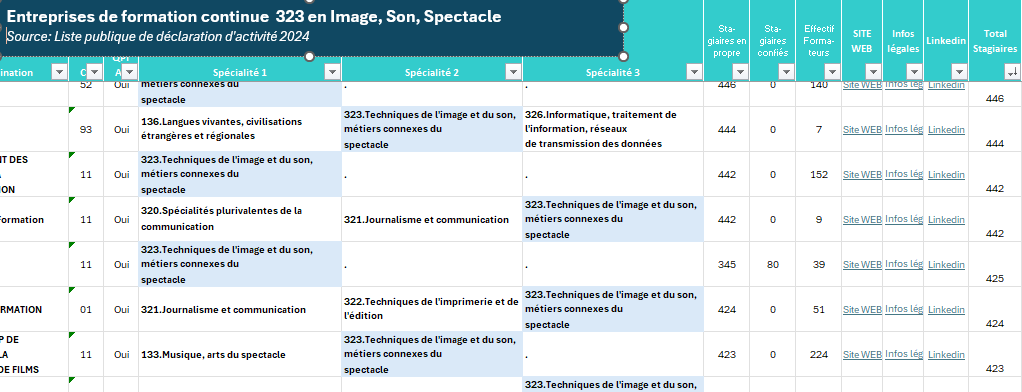Screen dimensions: 1022x392
Task: Open the Stagiaires en propre filter arrow
Action: tap(740, 72)
